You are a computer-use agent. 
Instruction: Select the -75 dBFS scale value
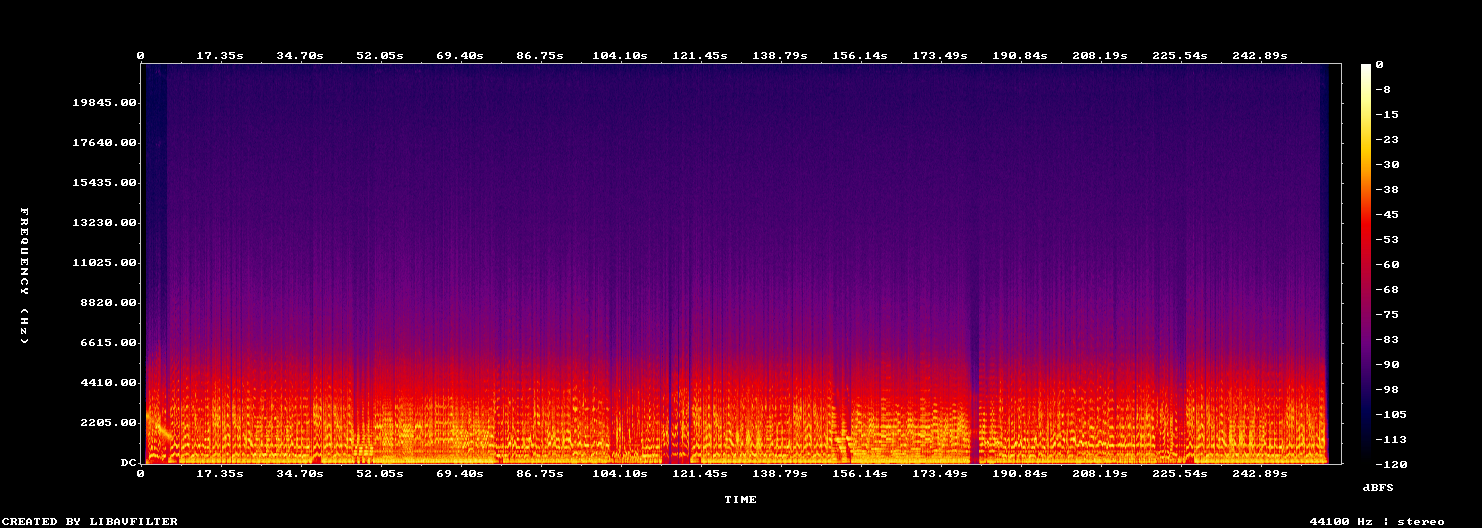1387,315
